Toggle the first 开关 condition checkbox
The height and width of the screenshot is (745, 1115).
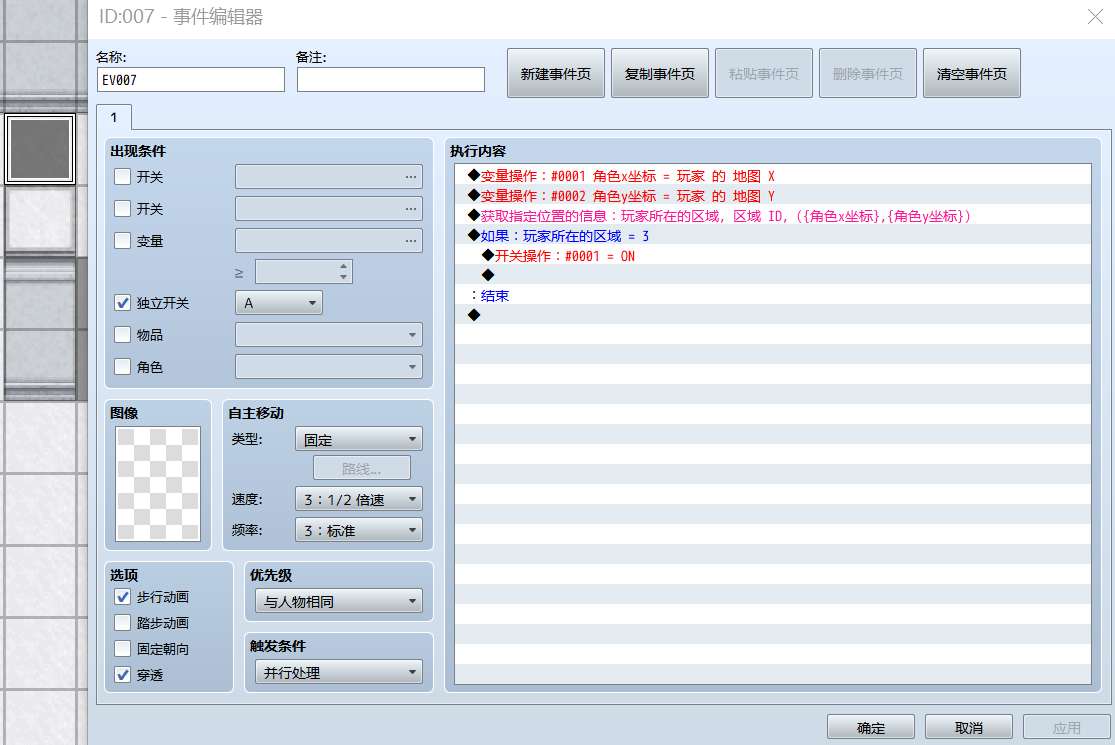click(x=122, y=176)
